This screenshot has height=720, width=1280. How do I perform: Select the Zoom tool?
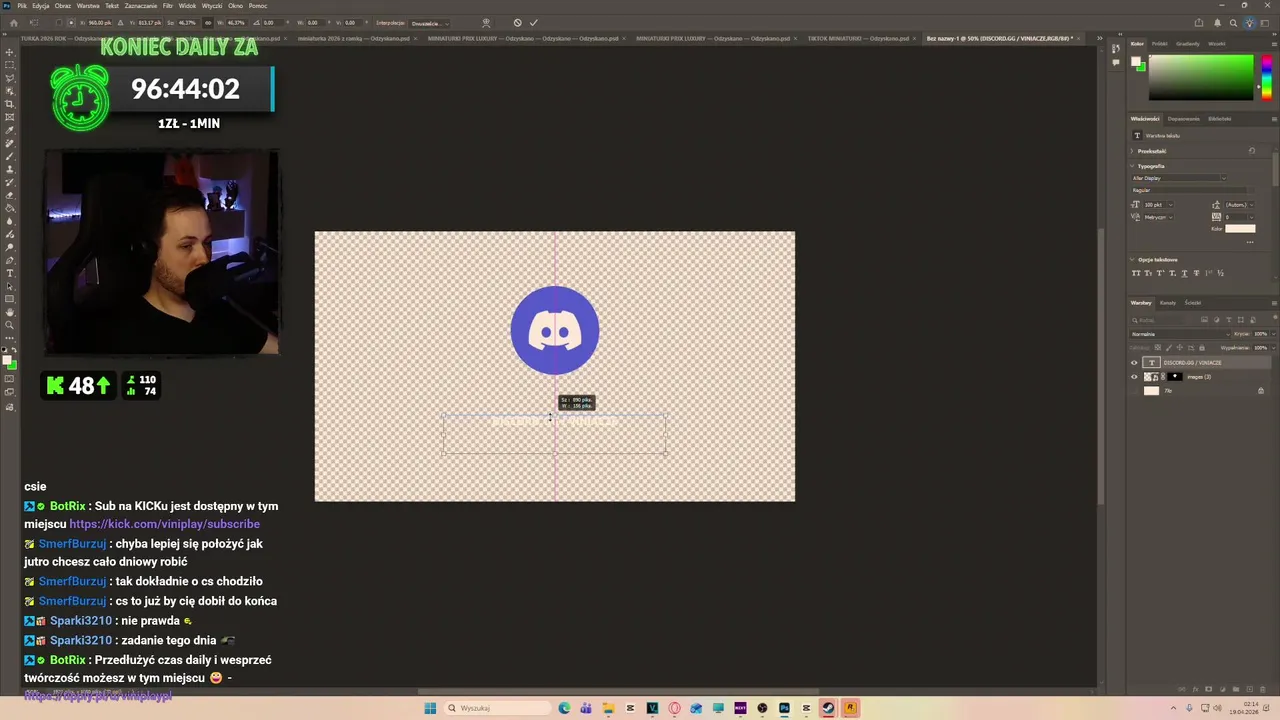click(10, 325)
